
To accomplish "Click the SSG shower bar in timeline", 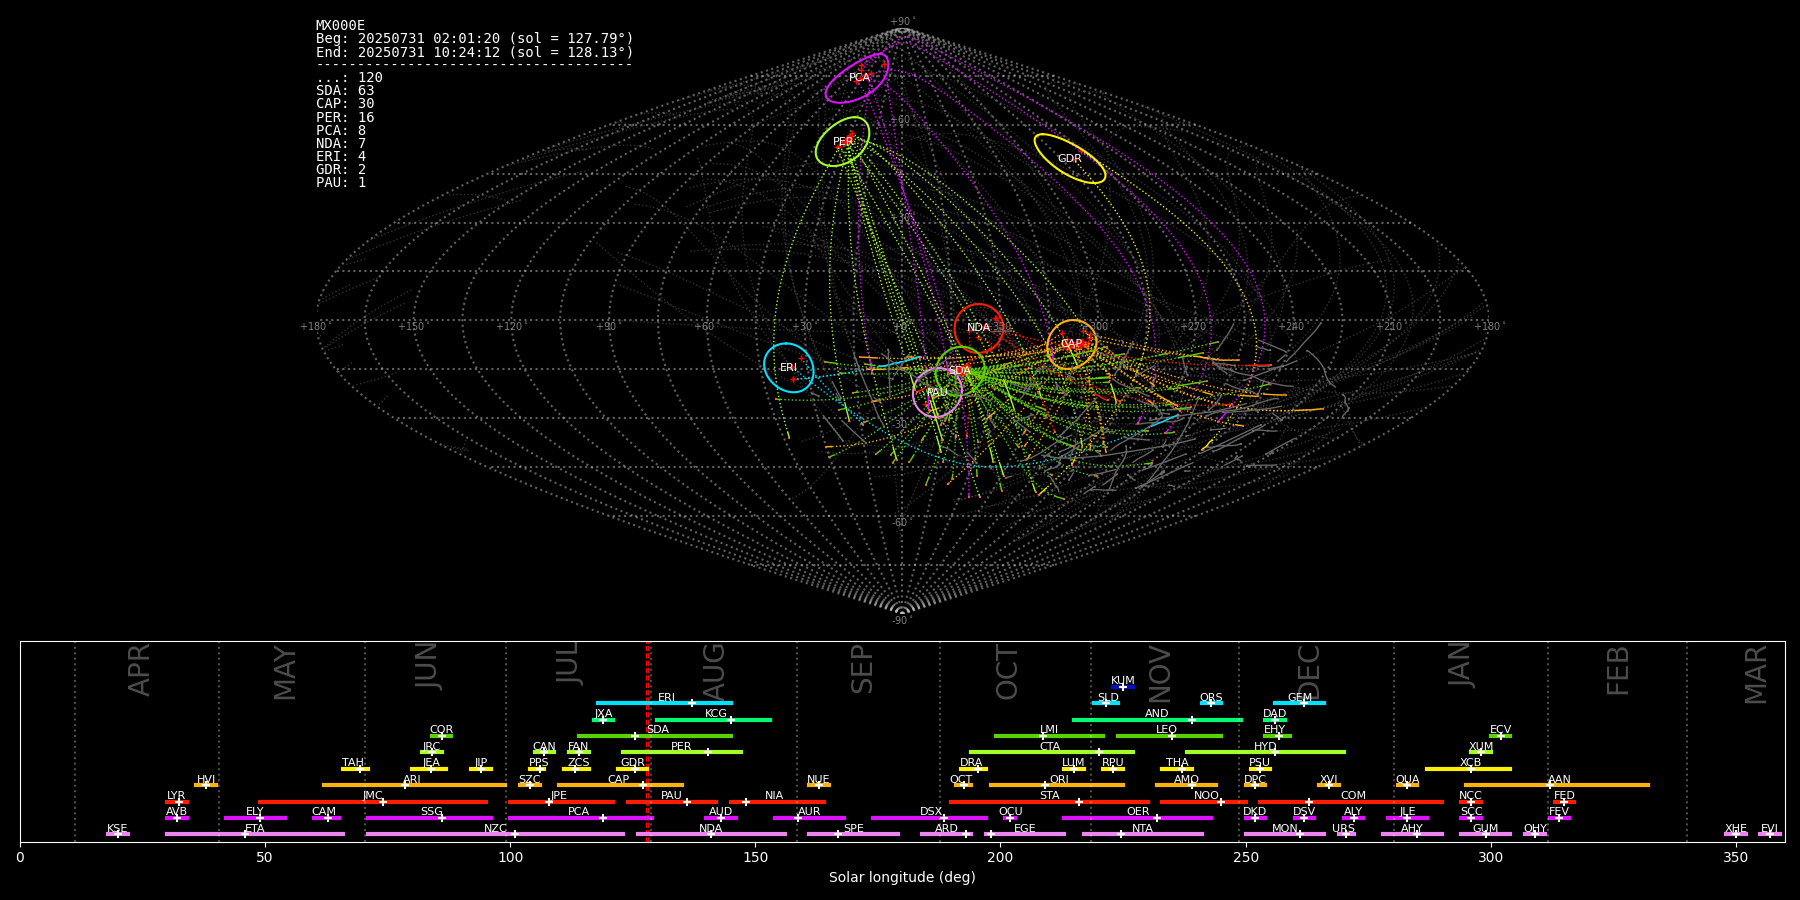I will click(x=428, y=818).
